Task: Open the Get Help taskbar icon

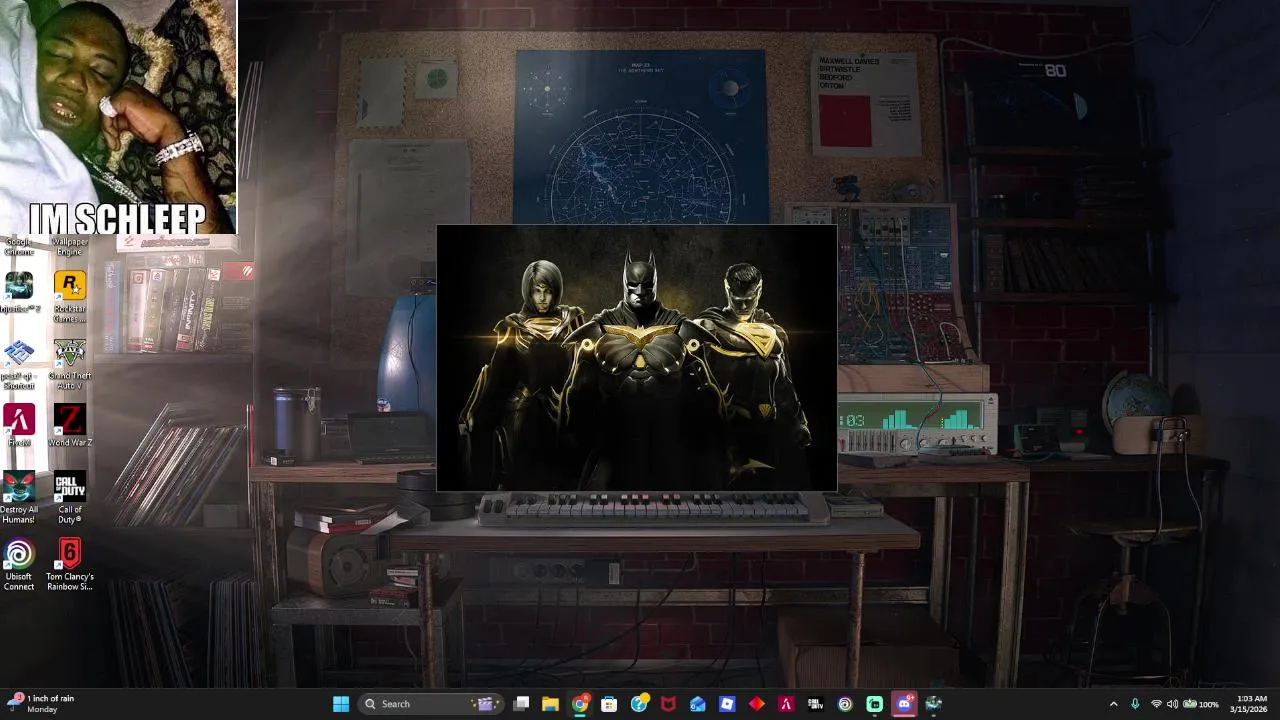Action: coord(639,704)
